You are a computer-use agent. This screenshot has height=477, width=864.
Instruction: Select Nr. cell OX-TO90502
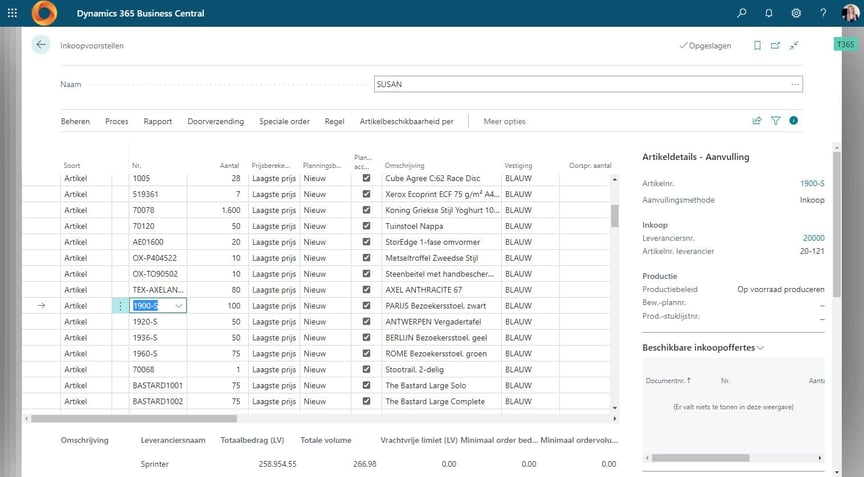click(x=158, y=274)
